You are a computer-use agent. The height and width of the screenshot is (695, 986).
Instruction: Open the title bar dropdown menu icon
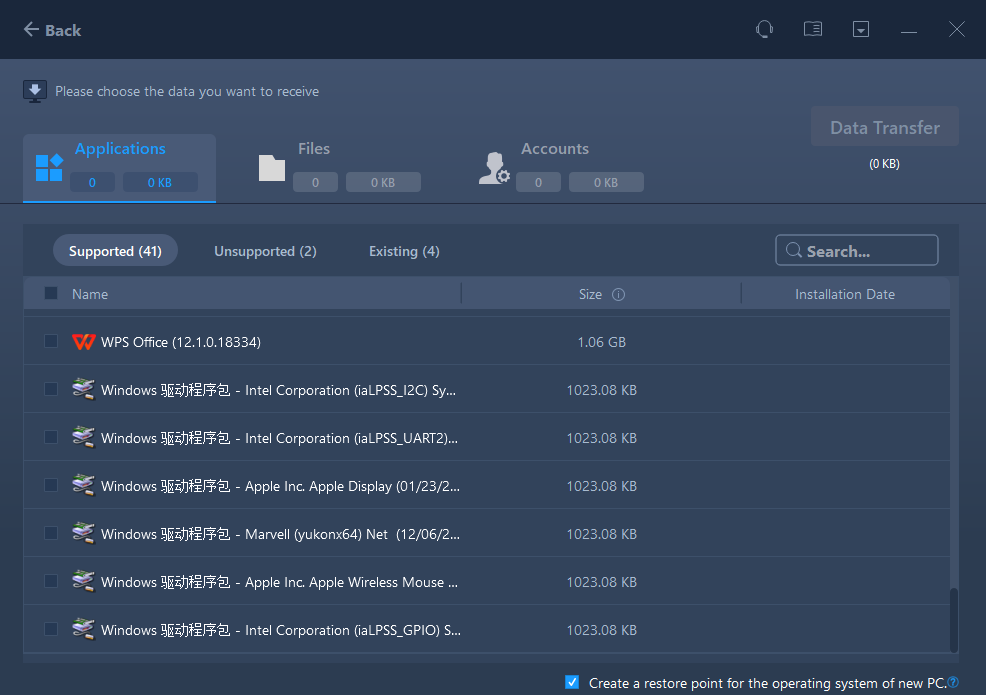point(861,30)
